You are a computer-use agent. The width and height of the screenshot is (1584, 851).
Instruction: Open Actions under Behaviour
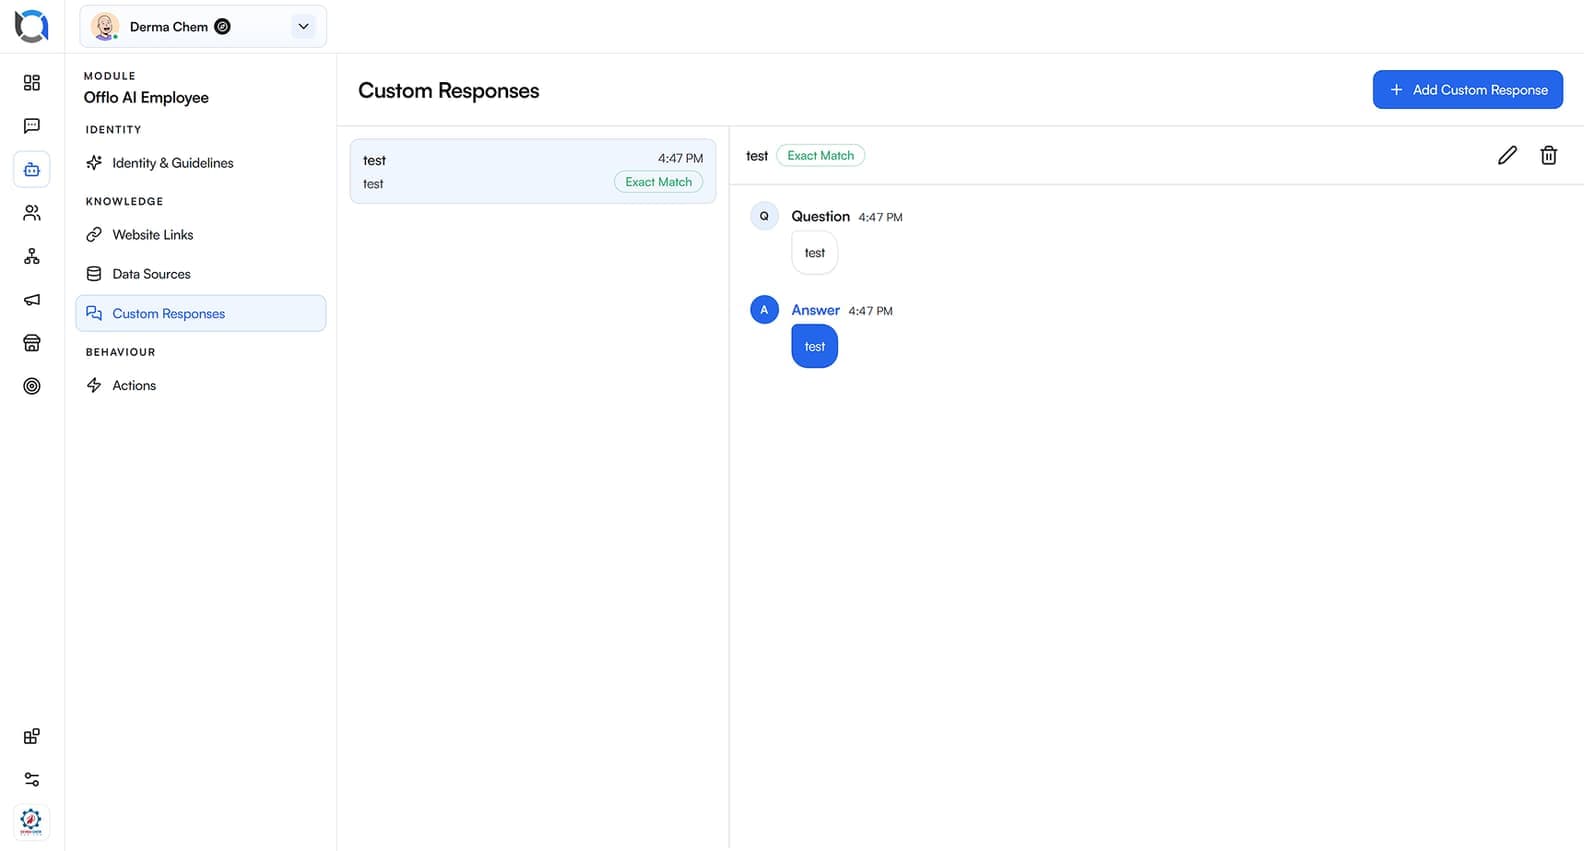(x=201, y=385)
